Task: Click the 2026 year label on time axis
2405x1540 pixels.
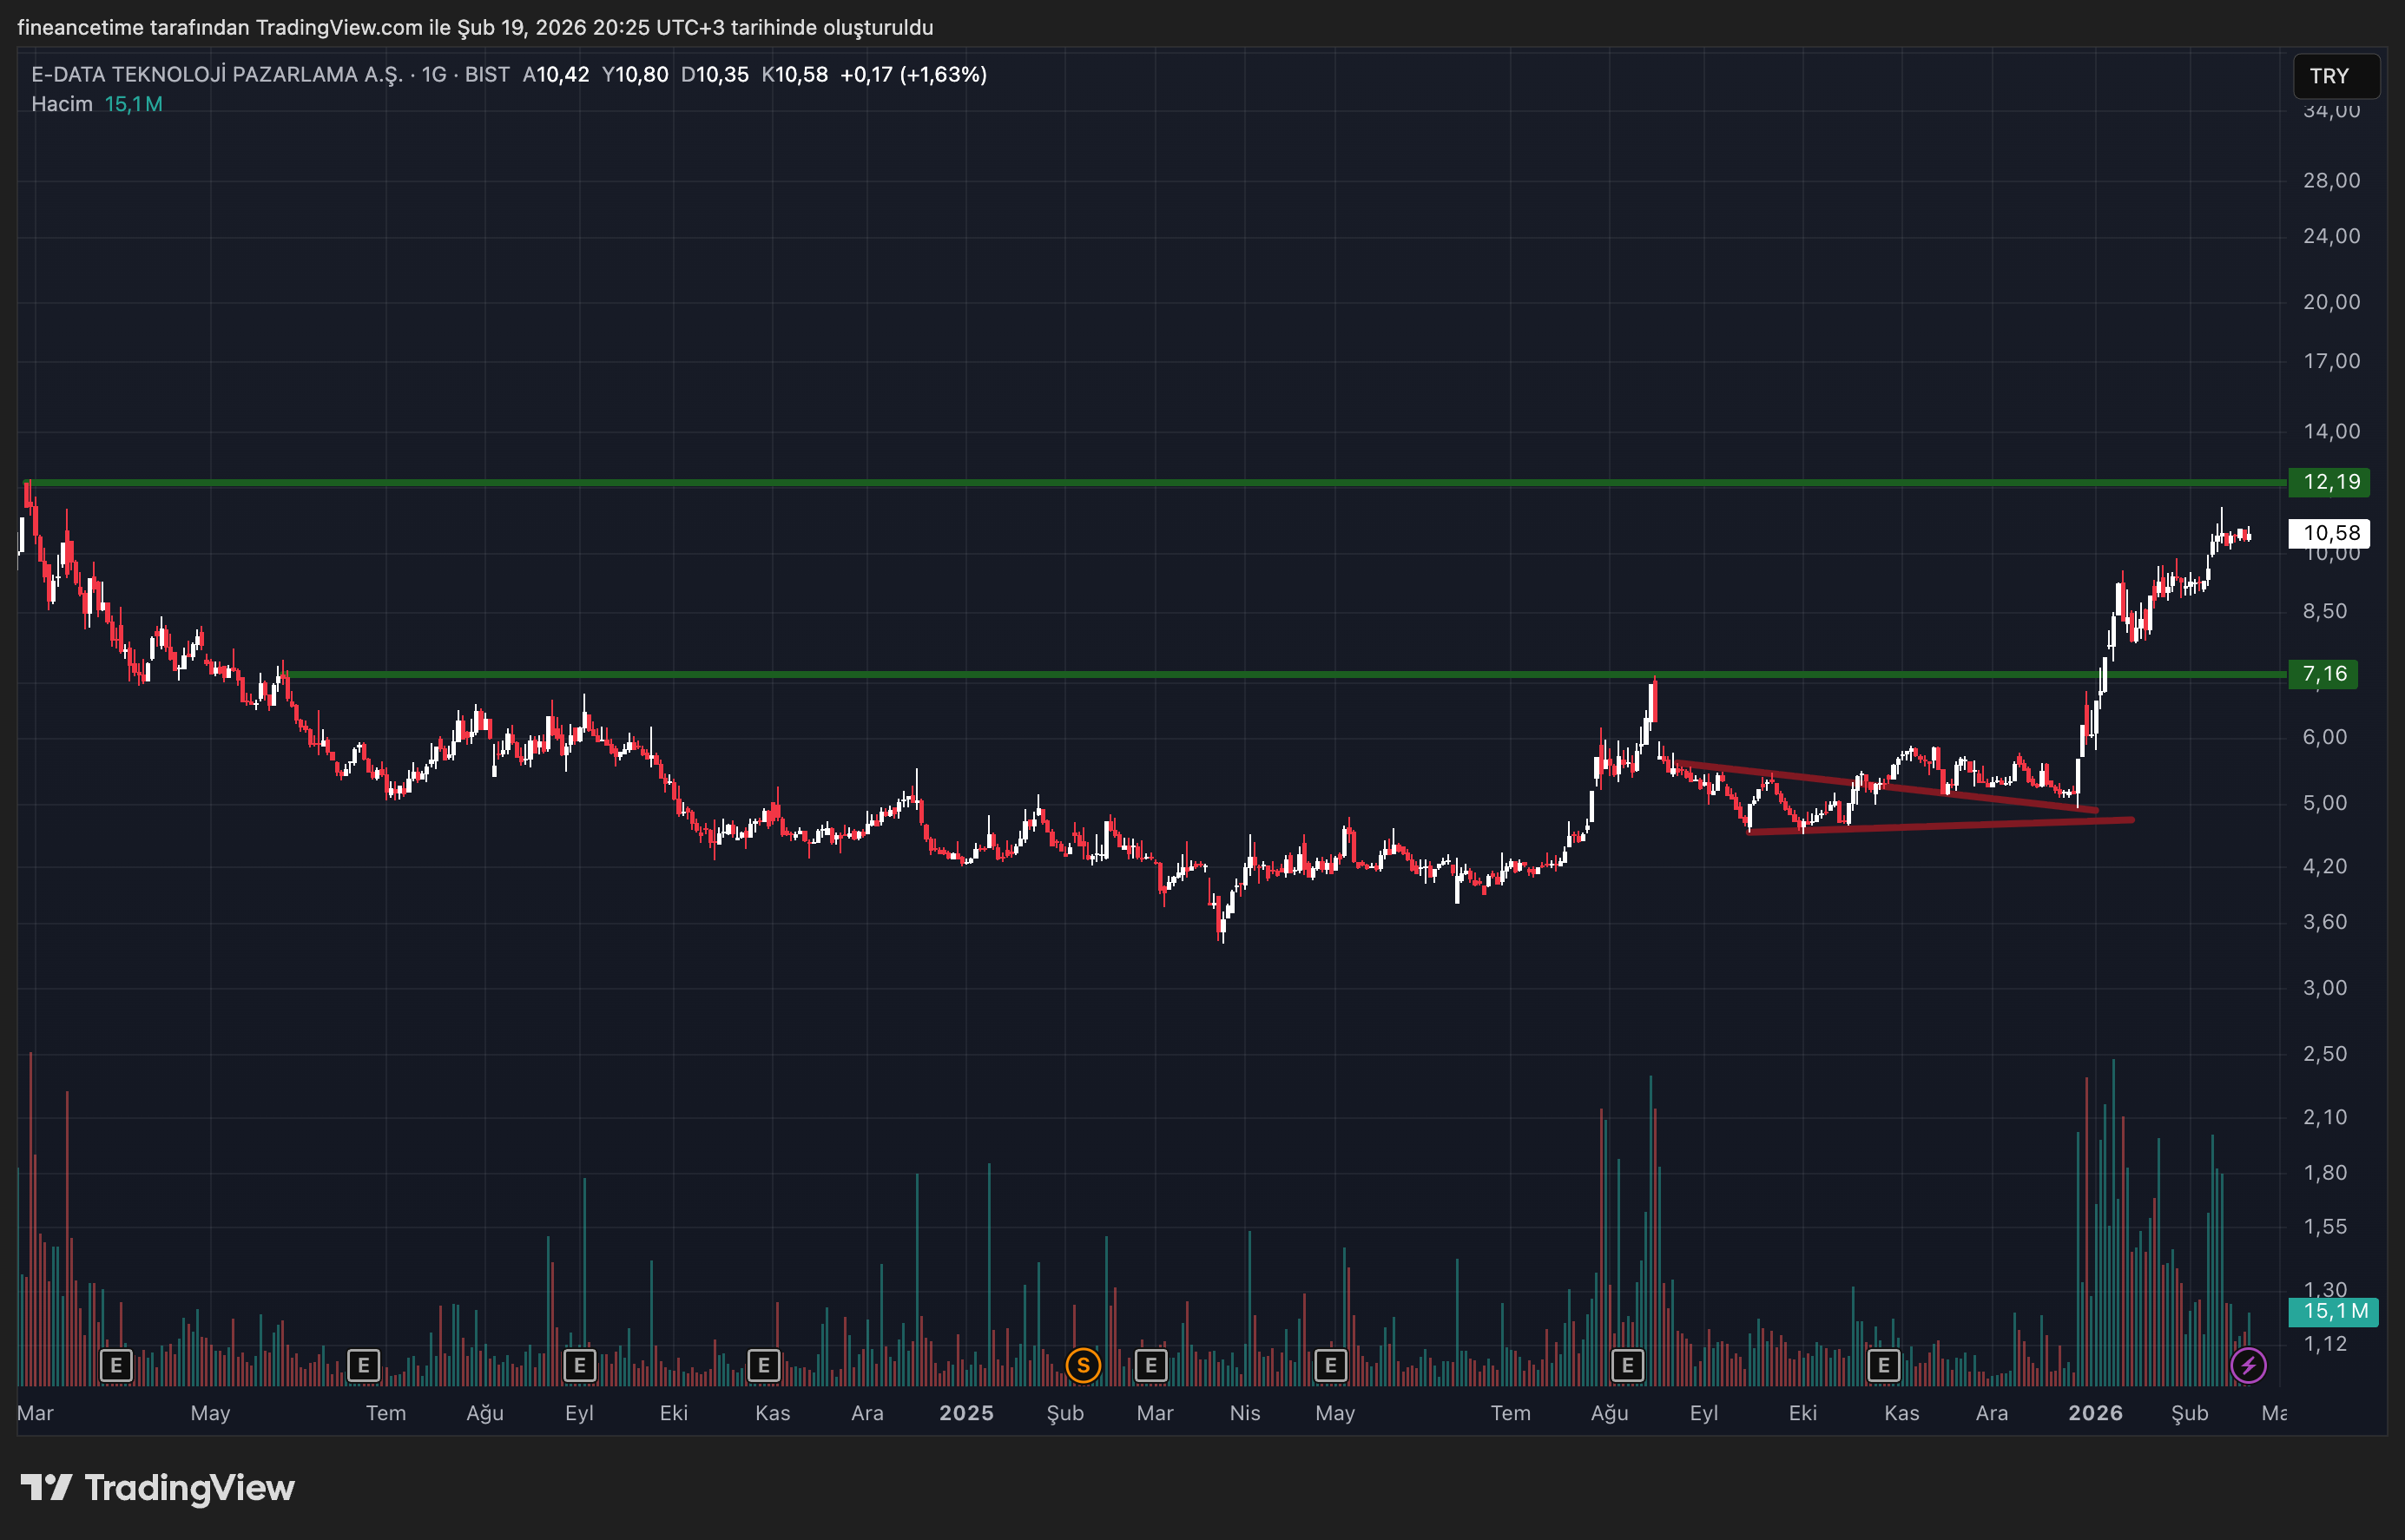Action: (2095, 1413)
